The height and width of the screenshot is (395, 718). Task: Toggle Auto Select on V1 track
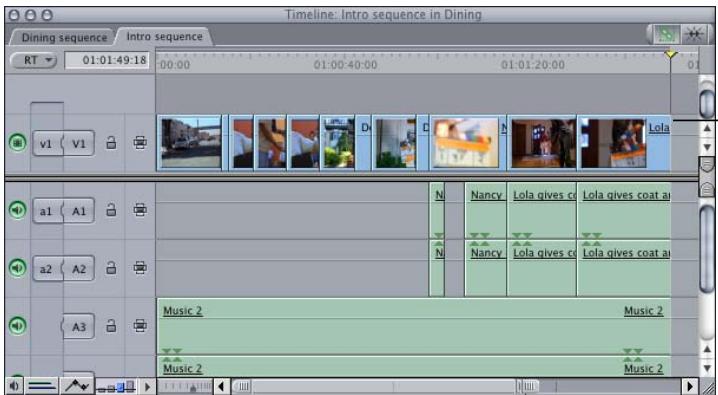pos(140,143)
